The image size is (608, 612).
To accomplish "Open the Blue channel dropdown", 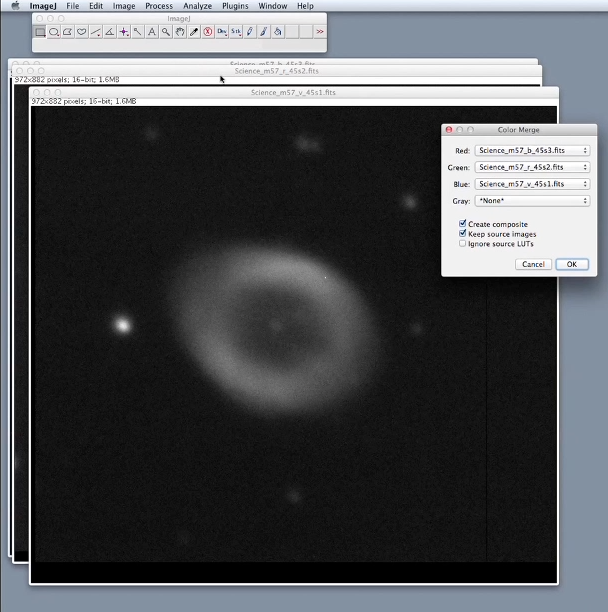I will (x=532, y=184).
